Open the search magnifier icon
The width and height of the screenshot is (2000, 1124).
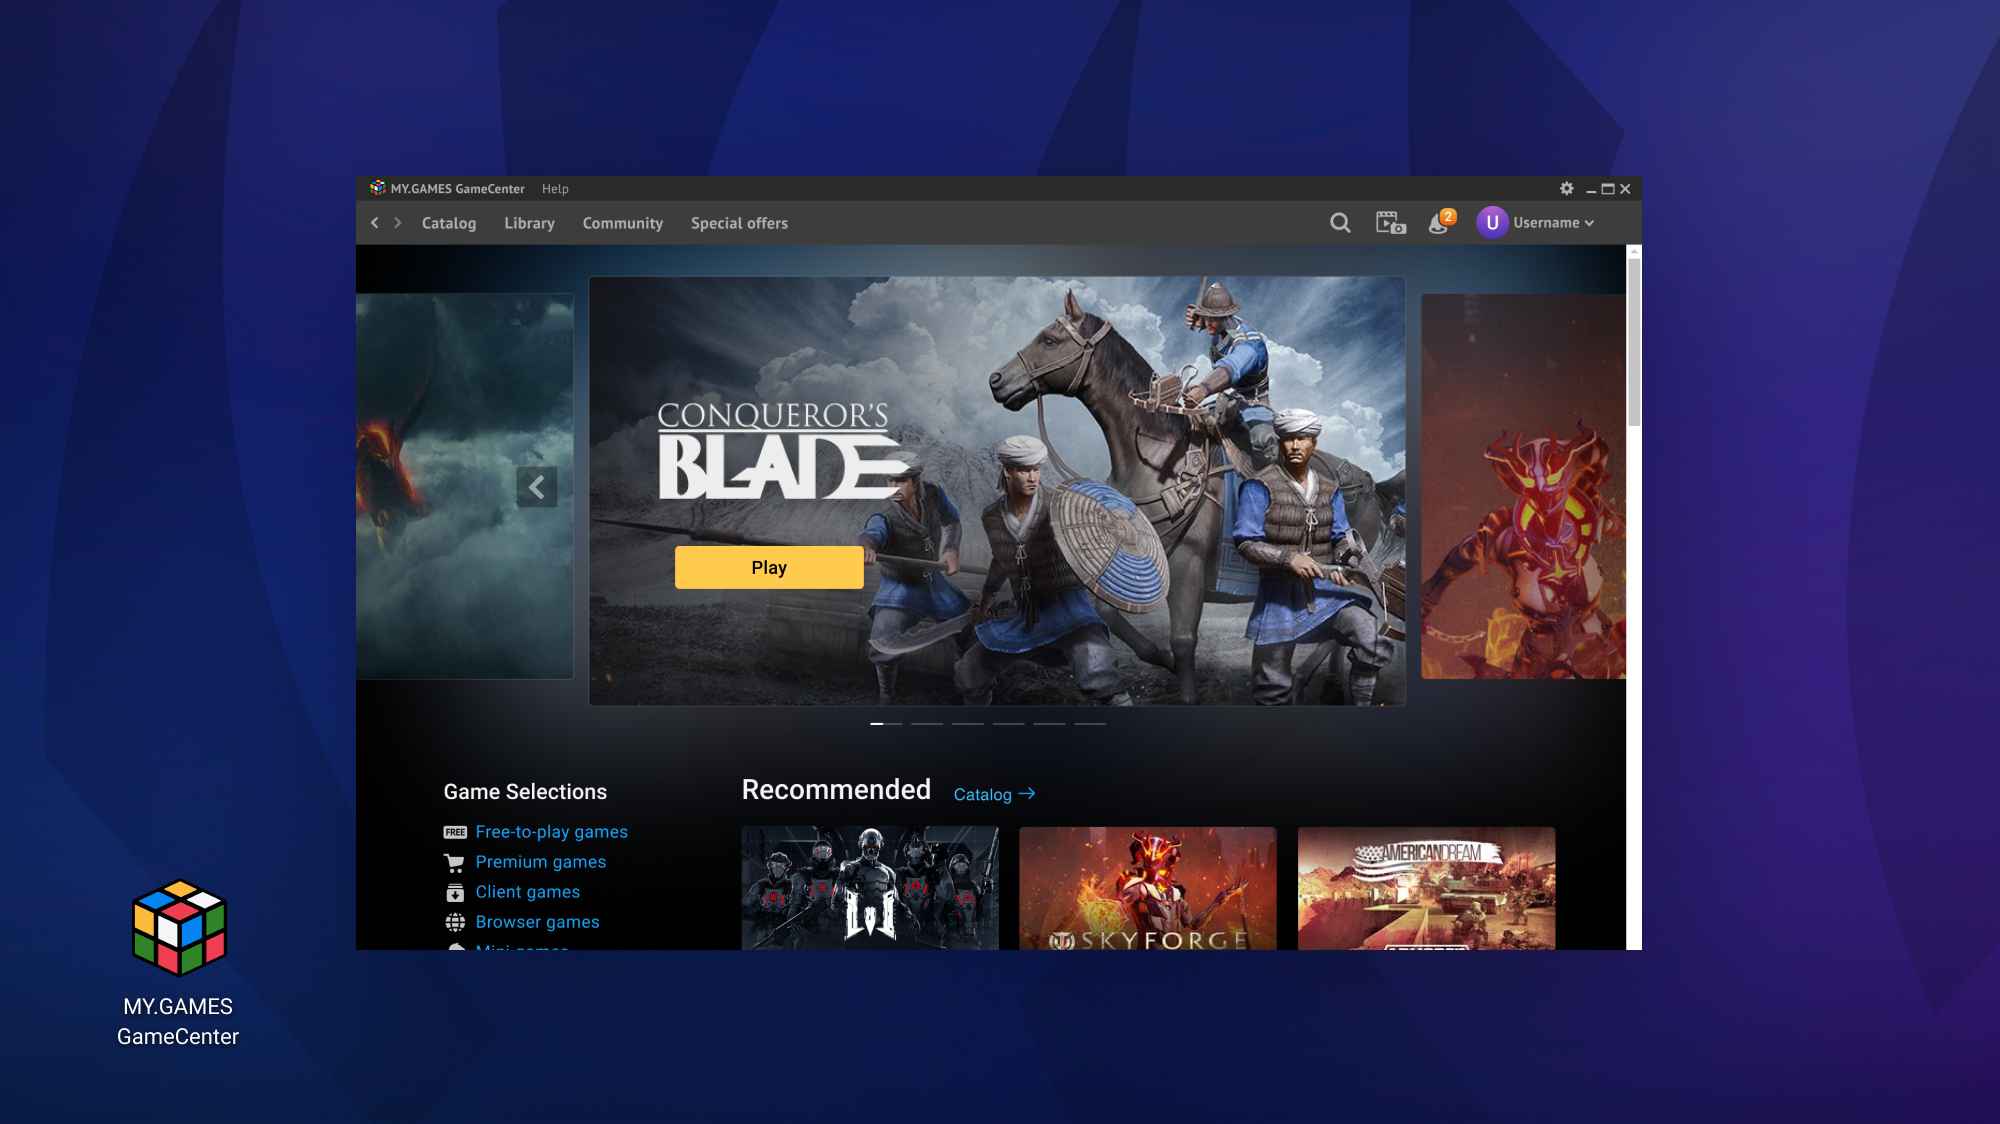(x=1340, y=223)
